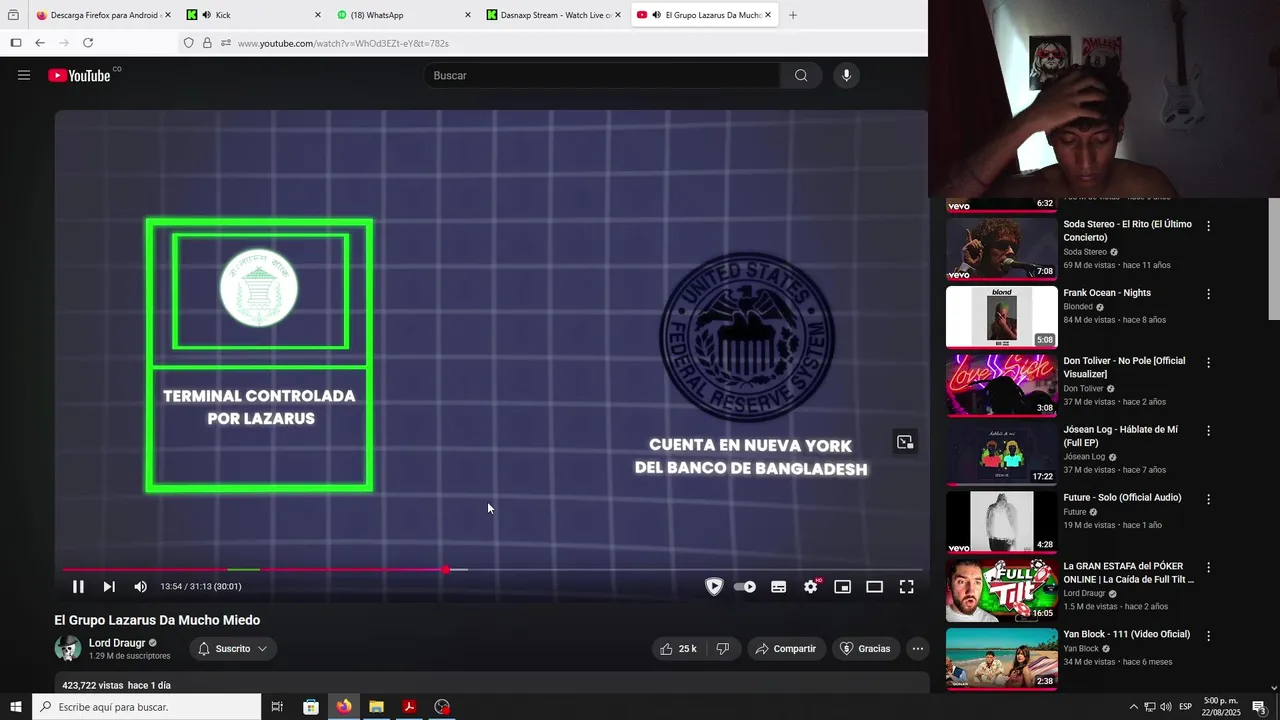Viewport: 1280px width, 720px height.
Task: Click the Lord Draugr channel avatar
Action: coord(68,648)
